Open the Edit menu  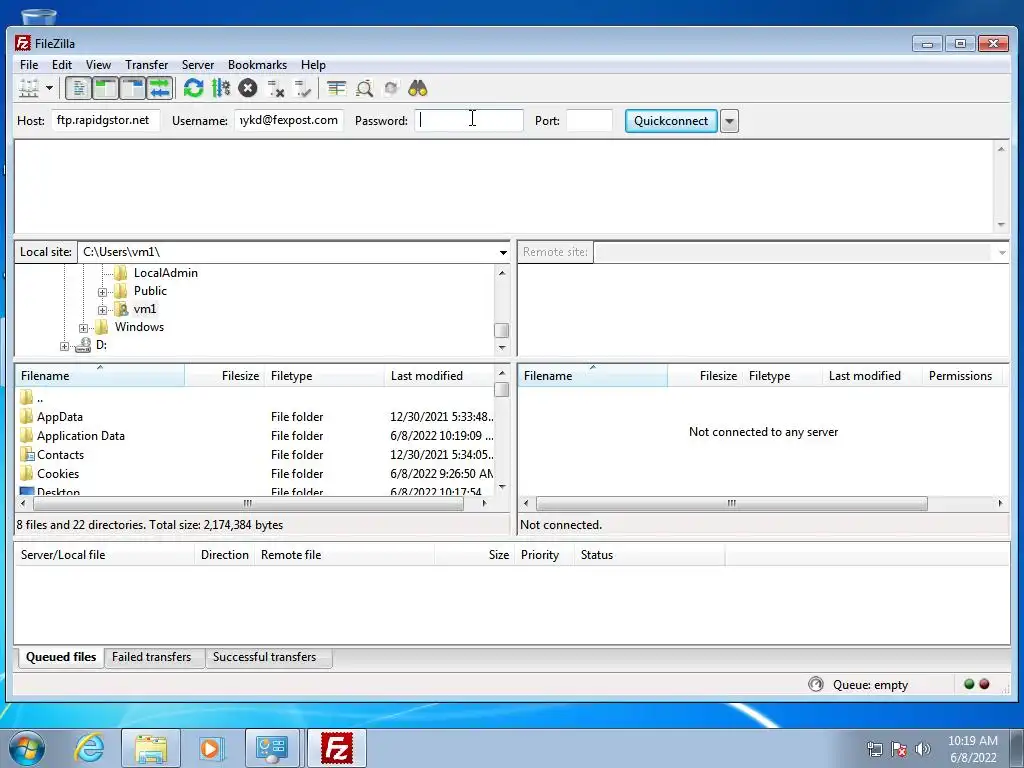(x=62, y=65)
